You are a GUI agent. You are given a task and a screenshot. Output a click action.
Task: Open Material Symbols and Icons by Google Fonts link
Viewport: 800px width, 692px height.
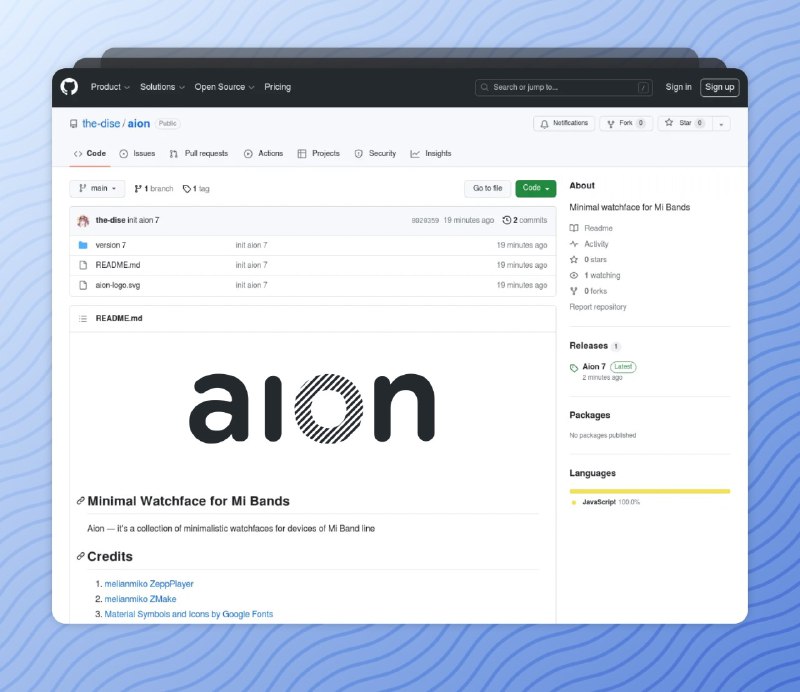189,614
